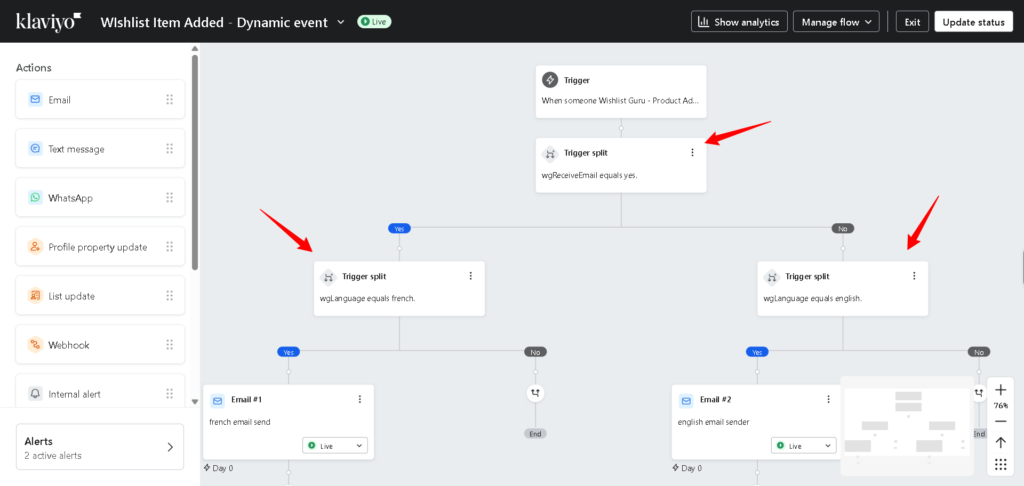
Task: Expand the flow name dropdown chevron
Action: (x=342, y=21)
